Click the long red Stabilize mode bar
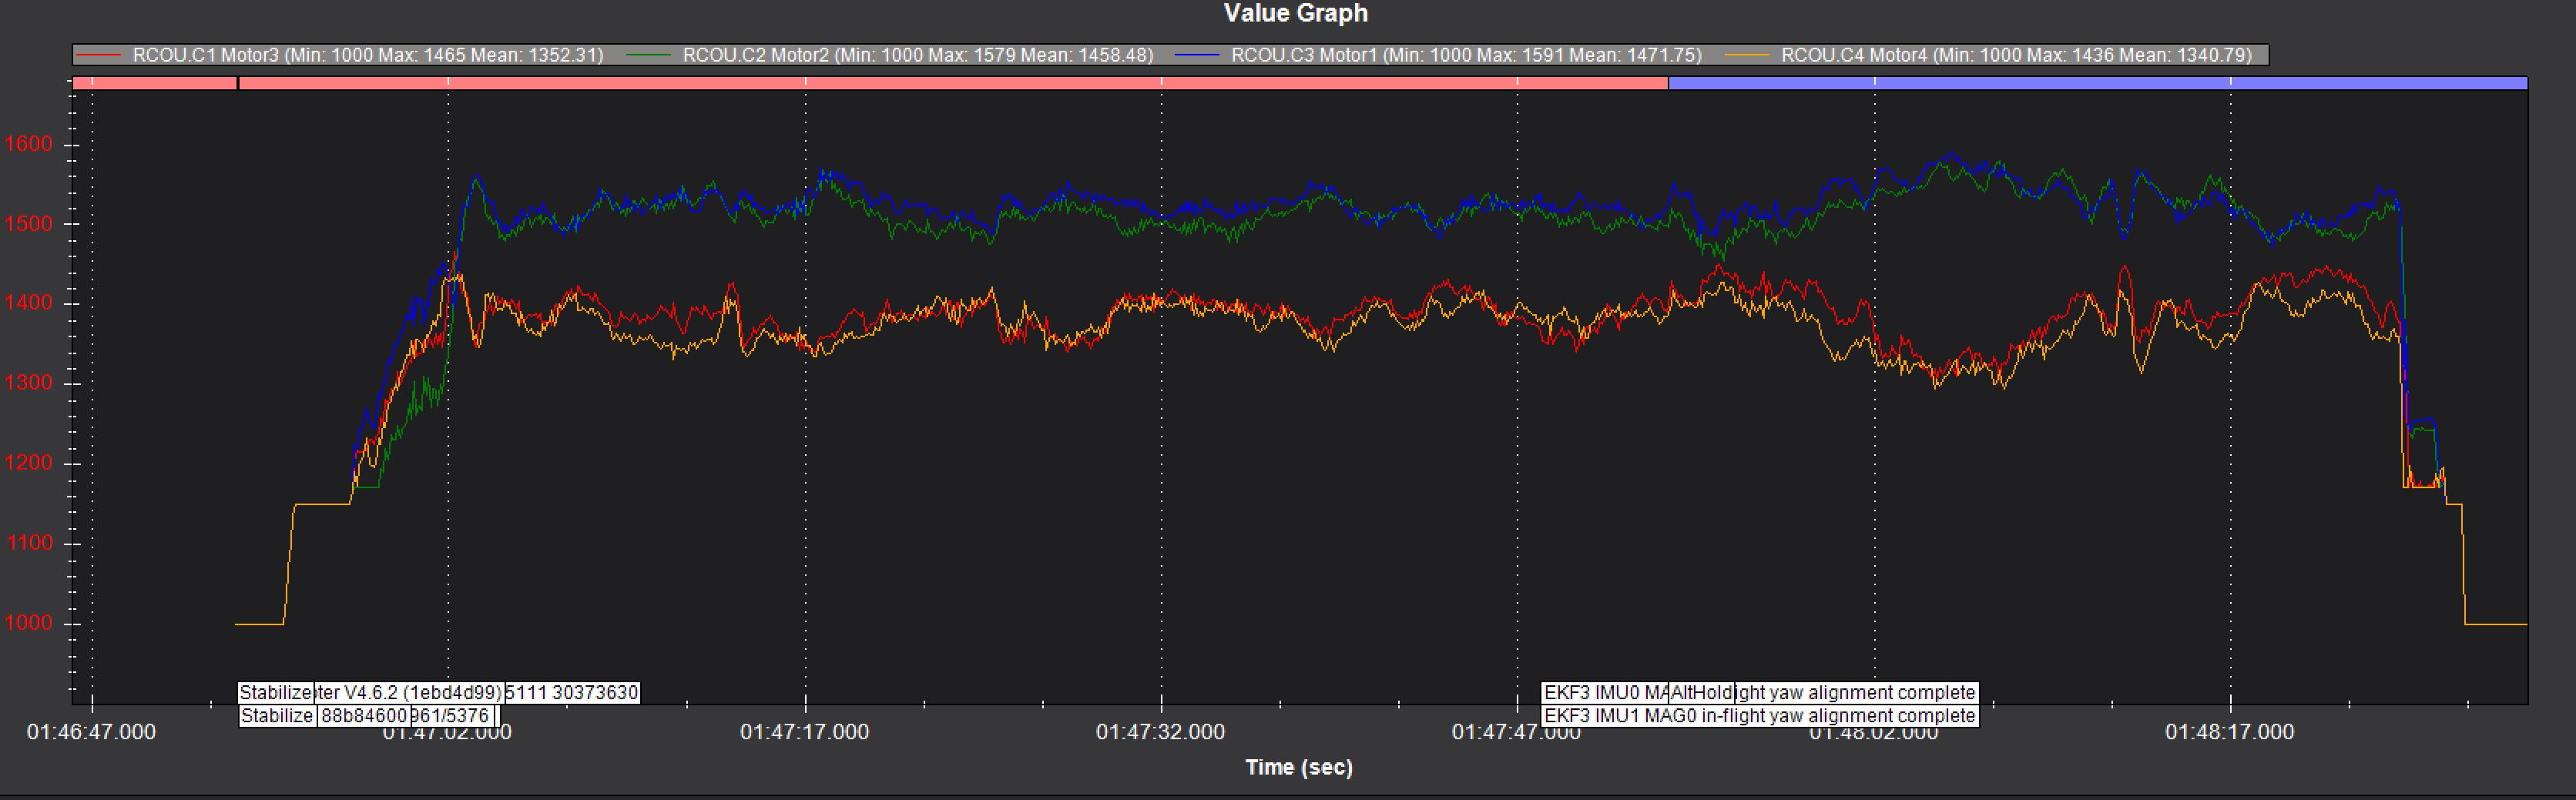The image size is (2576, 800). point(952,84)
